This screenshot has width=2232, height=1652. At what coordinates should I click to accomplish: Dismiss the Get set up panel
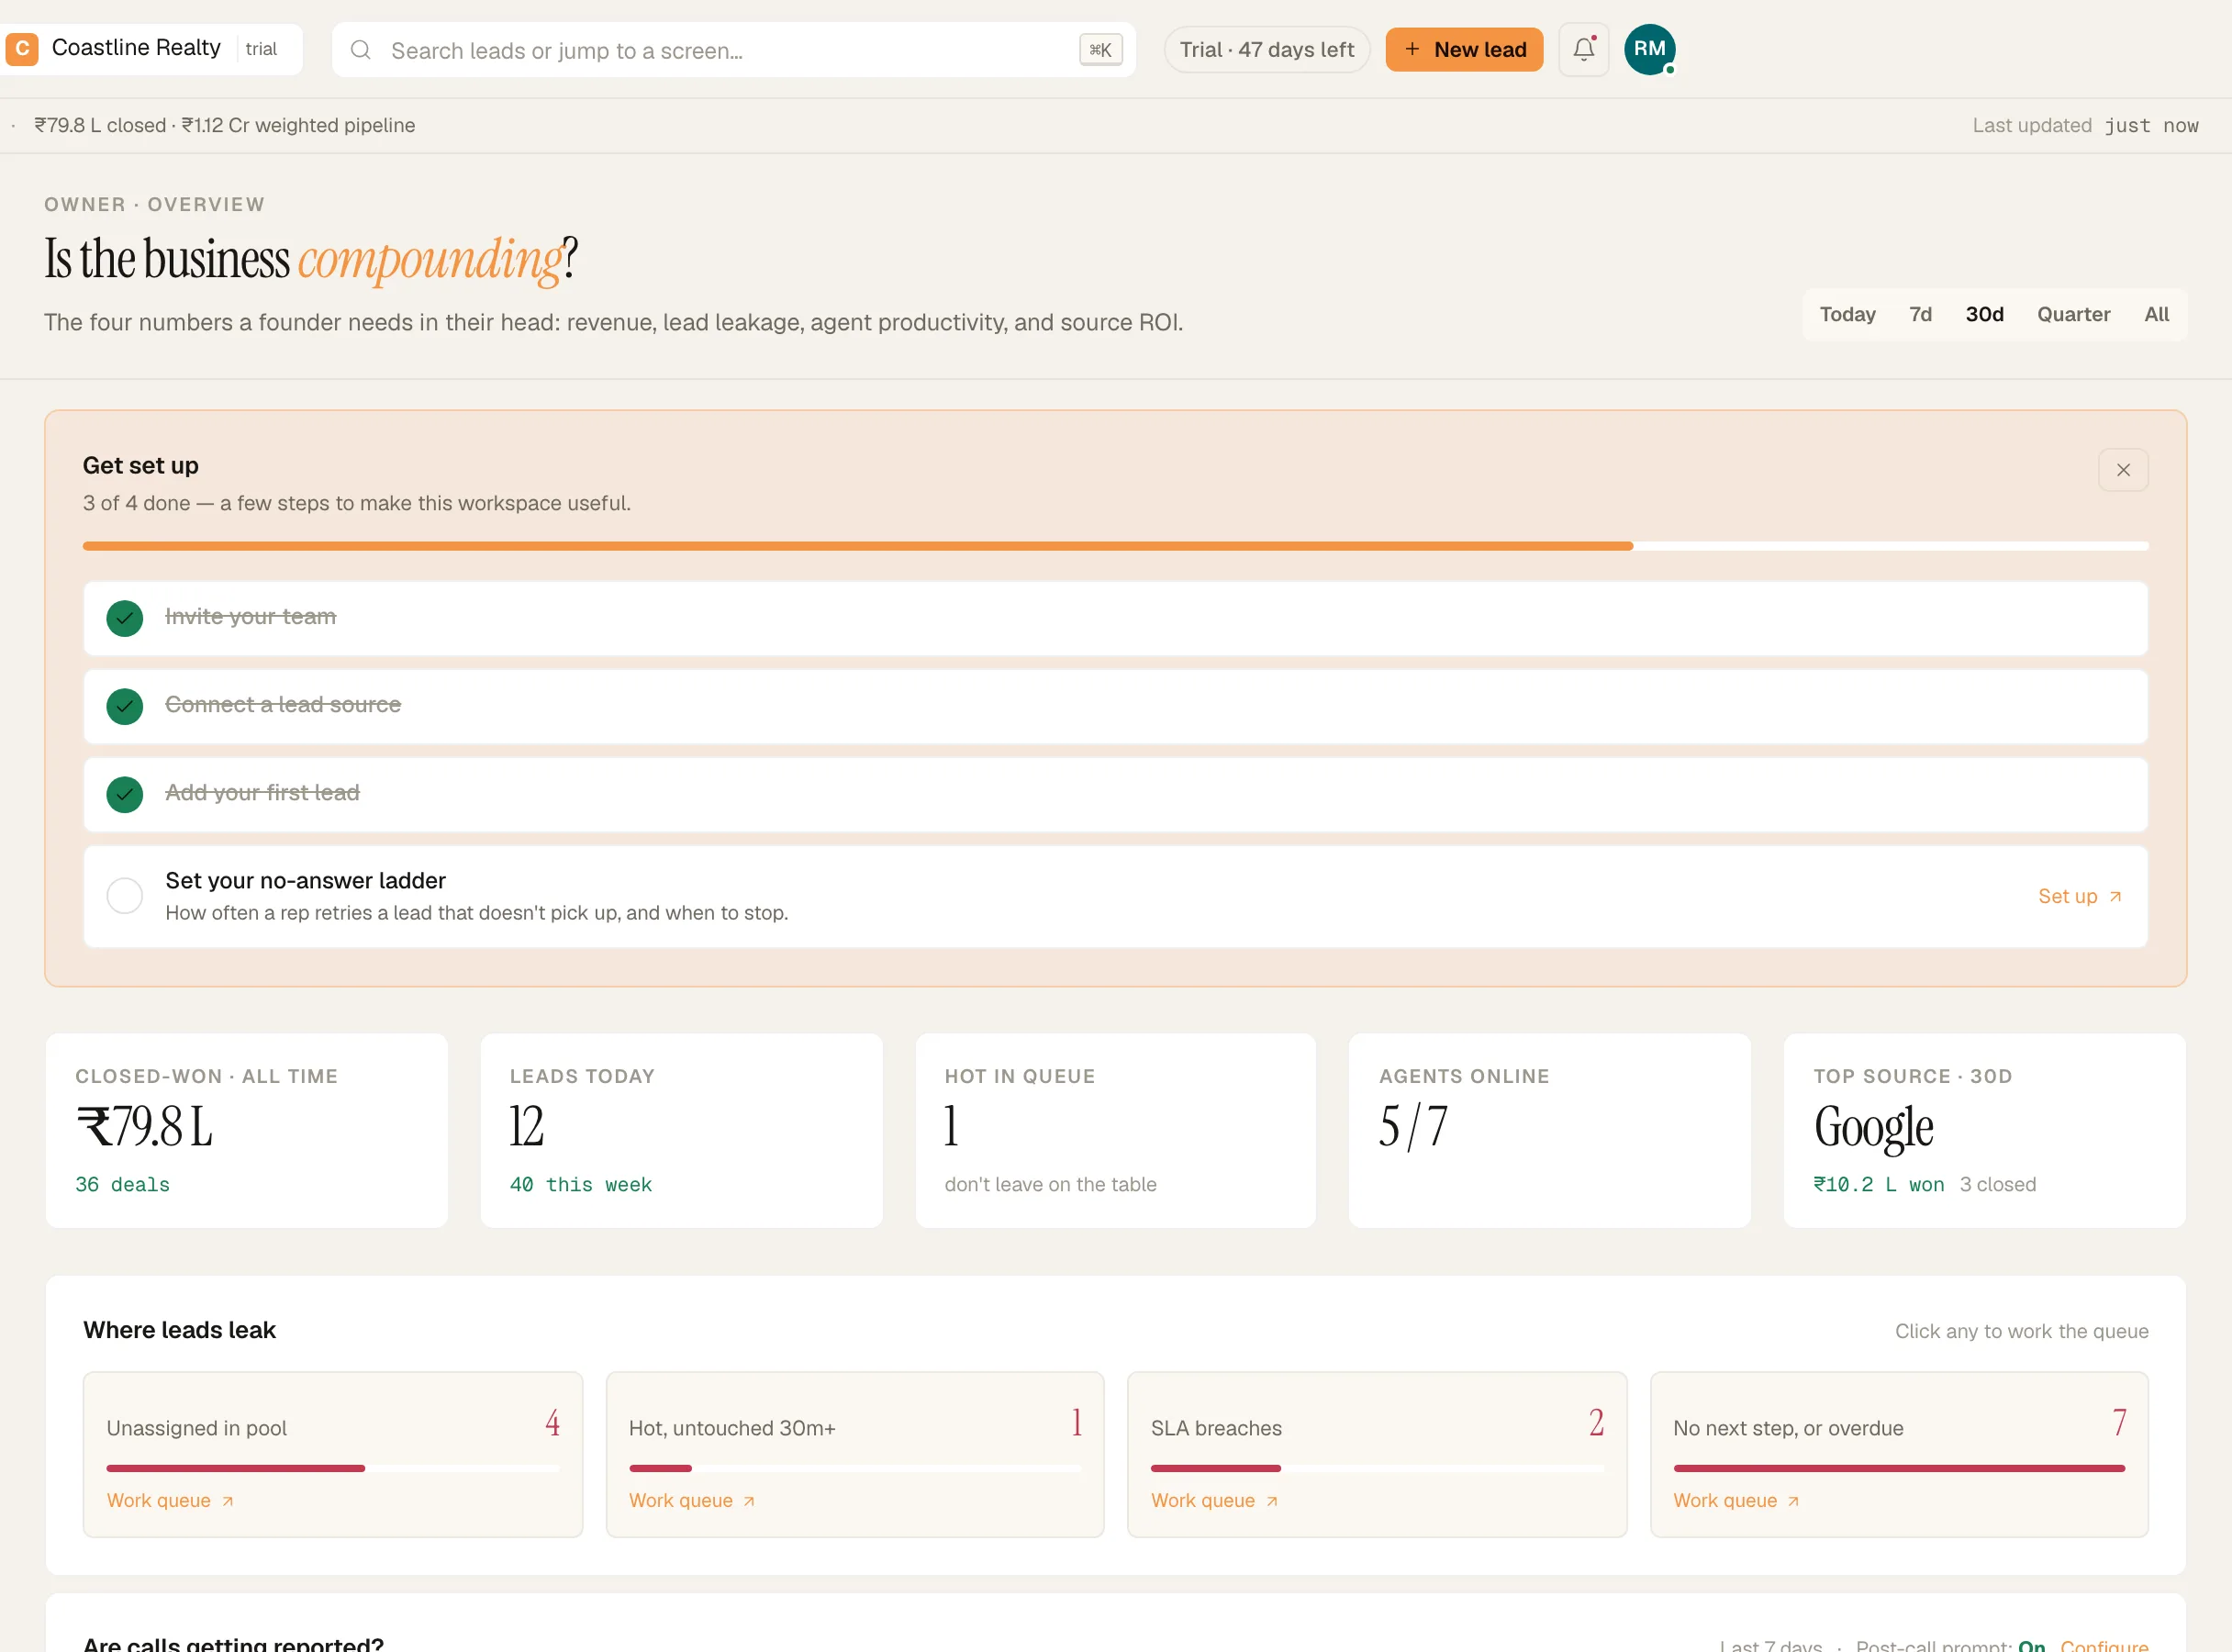tap(2123, 470)
